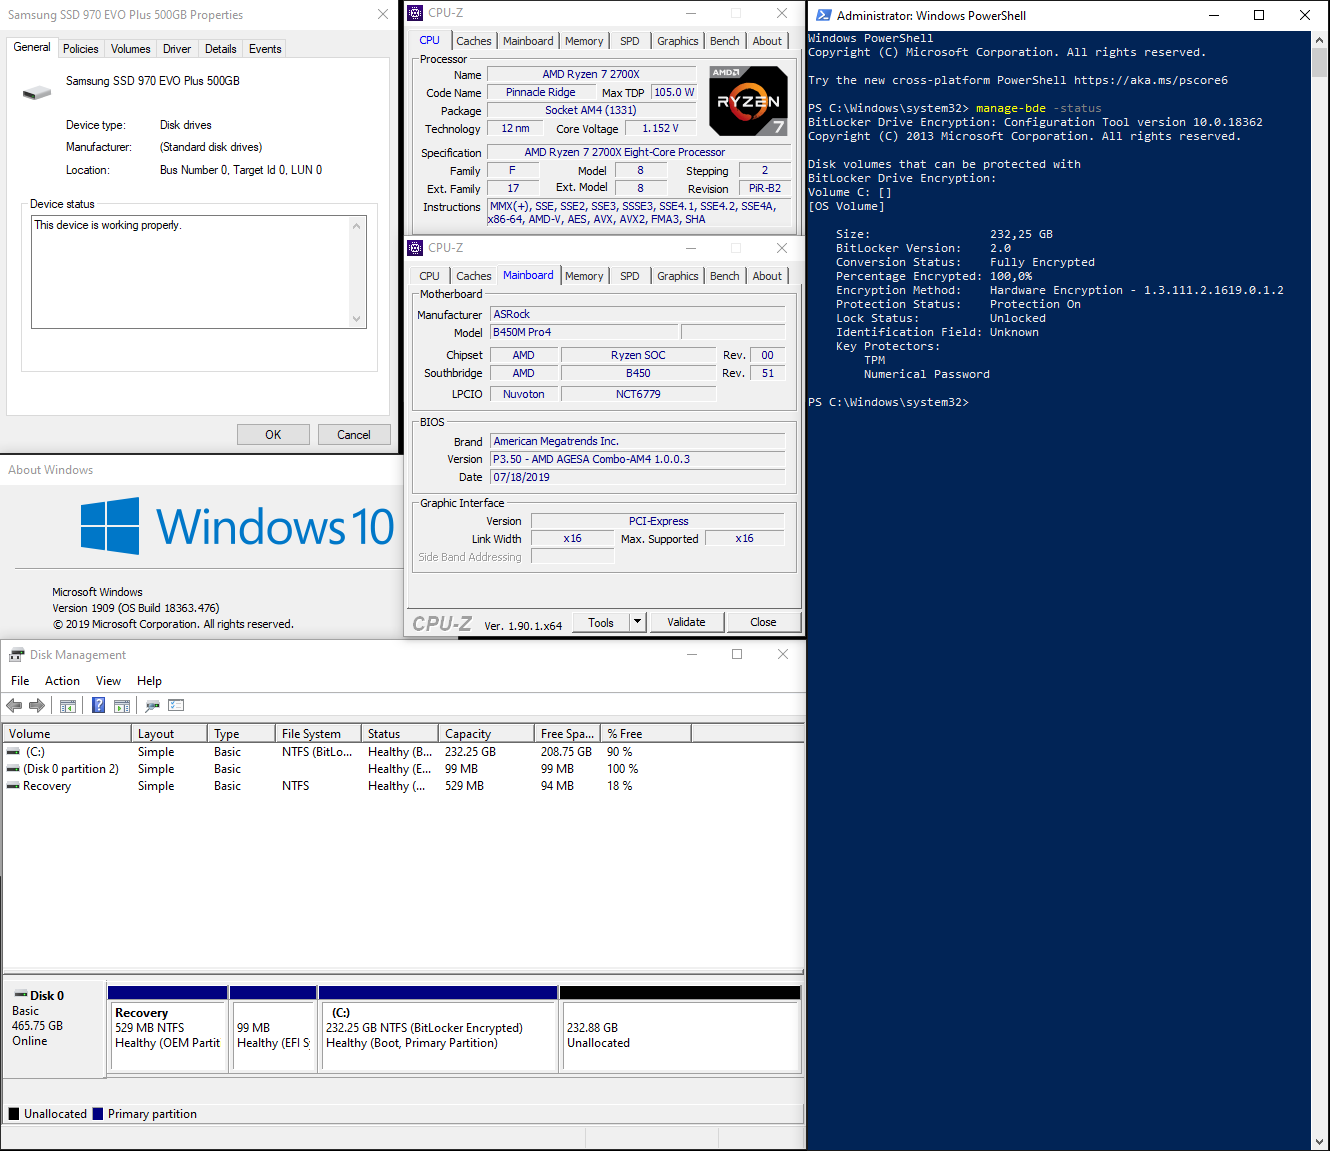
Task: Click the Disk Management title bar icon
Action: point(17,655)
